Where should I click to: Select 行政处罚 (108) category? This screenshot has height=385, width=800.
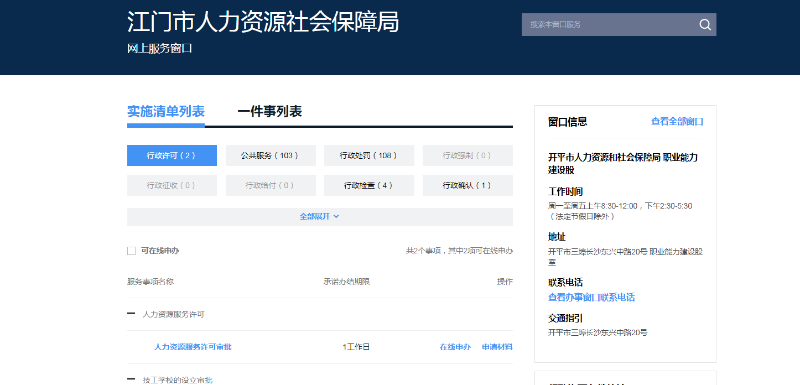tap(369, 156)
